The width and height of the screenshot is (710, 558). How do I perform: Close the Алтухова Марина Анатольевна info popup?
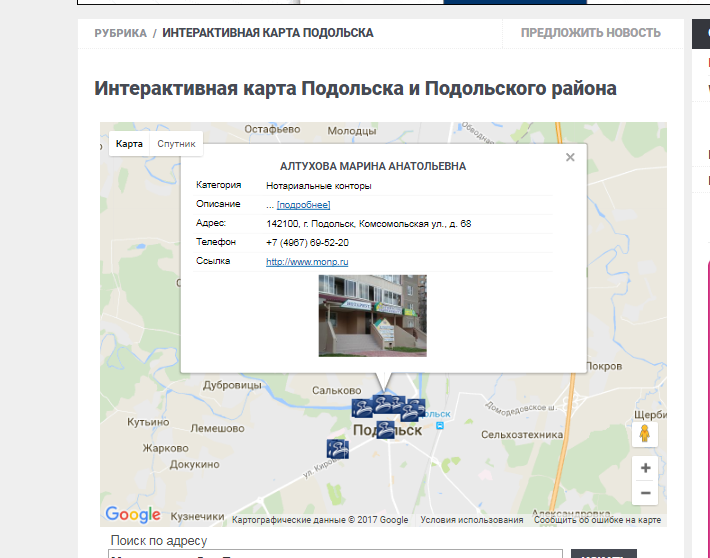[570, 157]
